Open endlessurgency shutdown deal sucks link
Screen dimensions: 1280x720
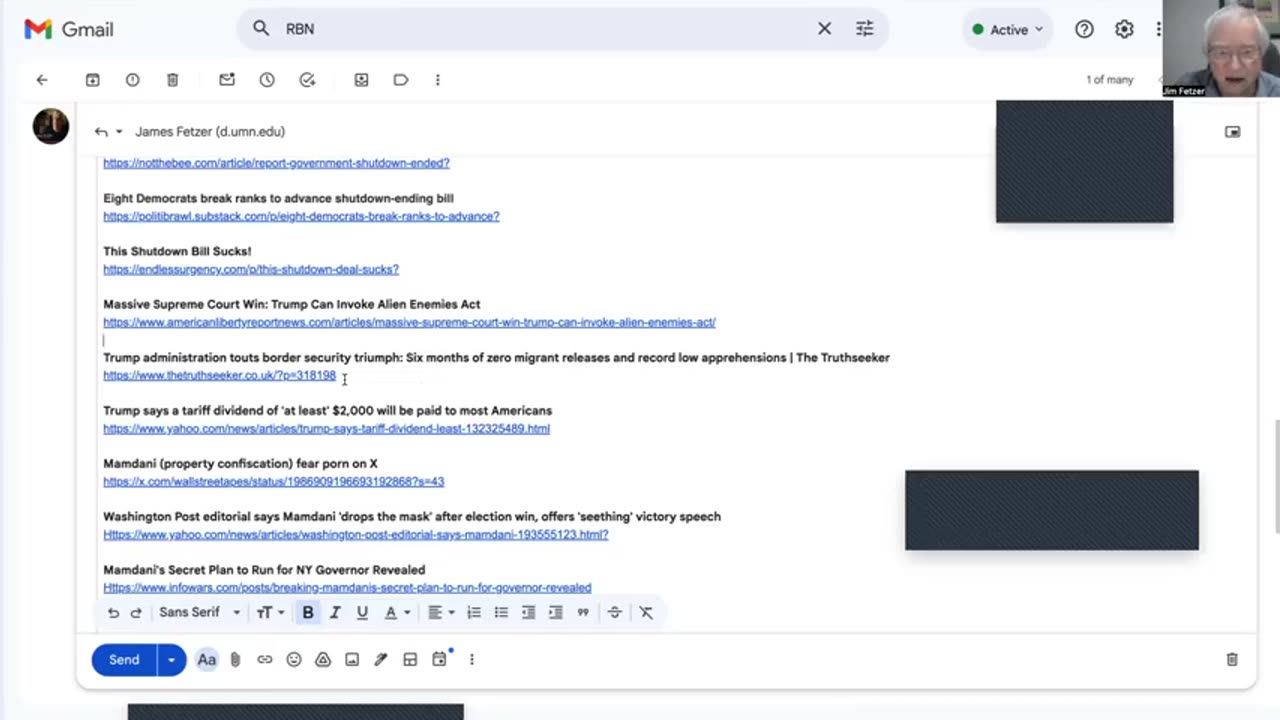[251, 269]
